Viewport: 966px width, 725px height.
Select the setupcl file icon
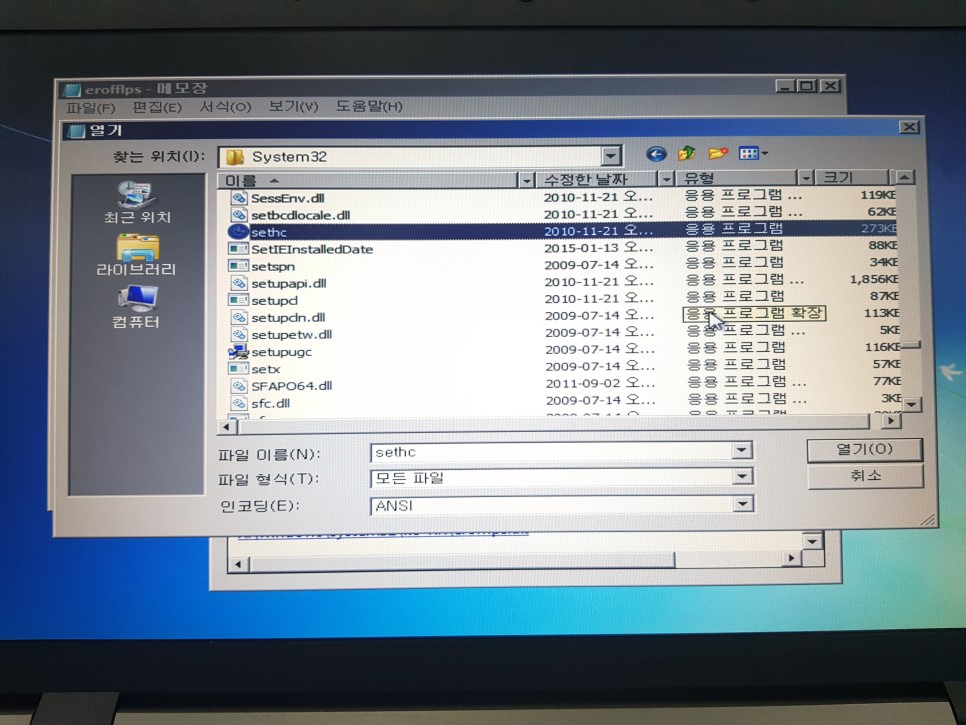pos(238,301)
